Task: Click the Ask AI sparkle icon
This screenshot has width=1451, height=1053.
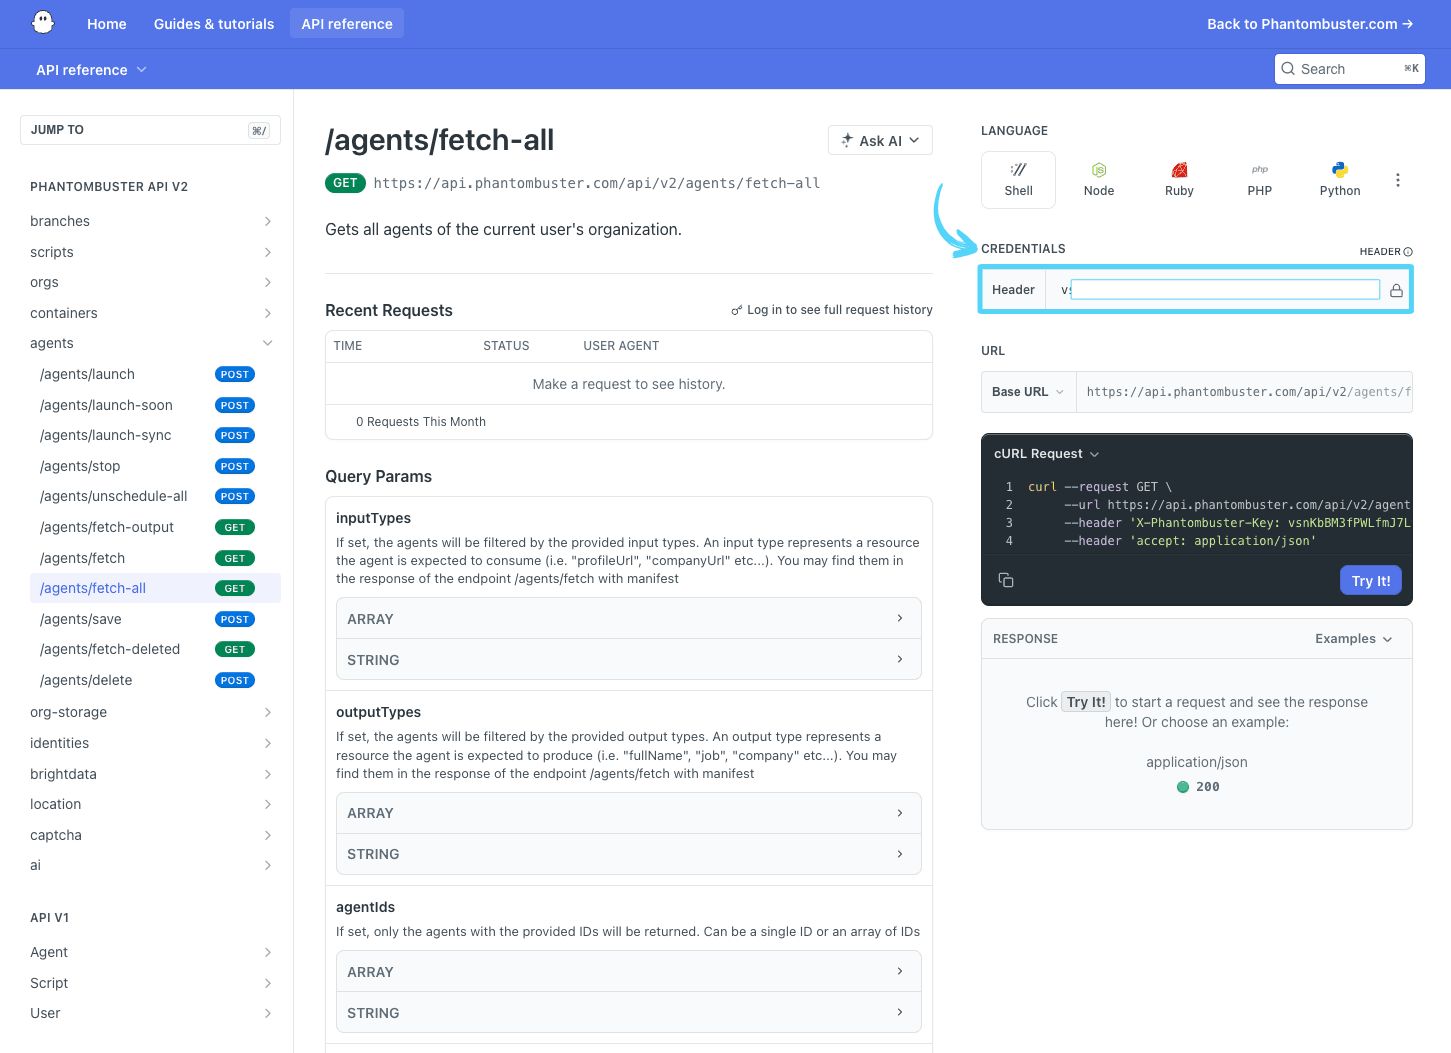Action: coord(847,141)
